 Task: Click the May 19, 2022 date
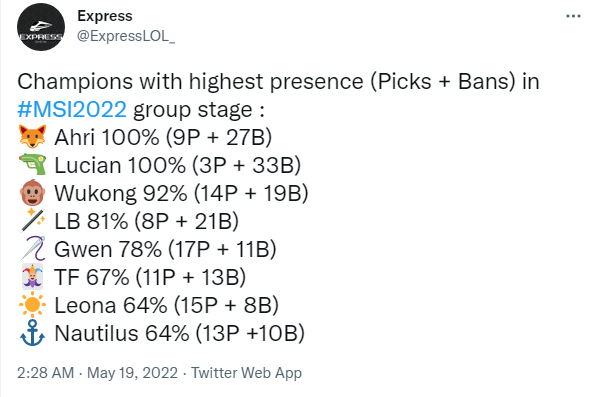click(132, 373)
